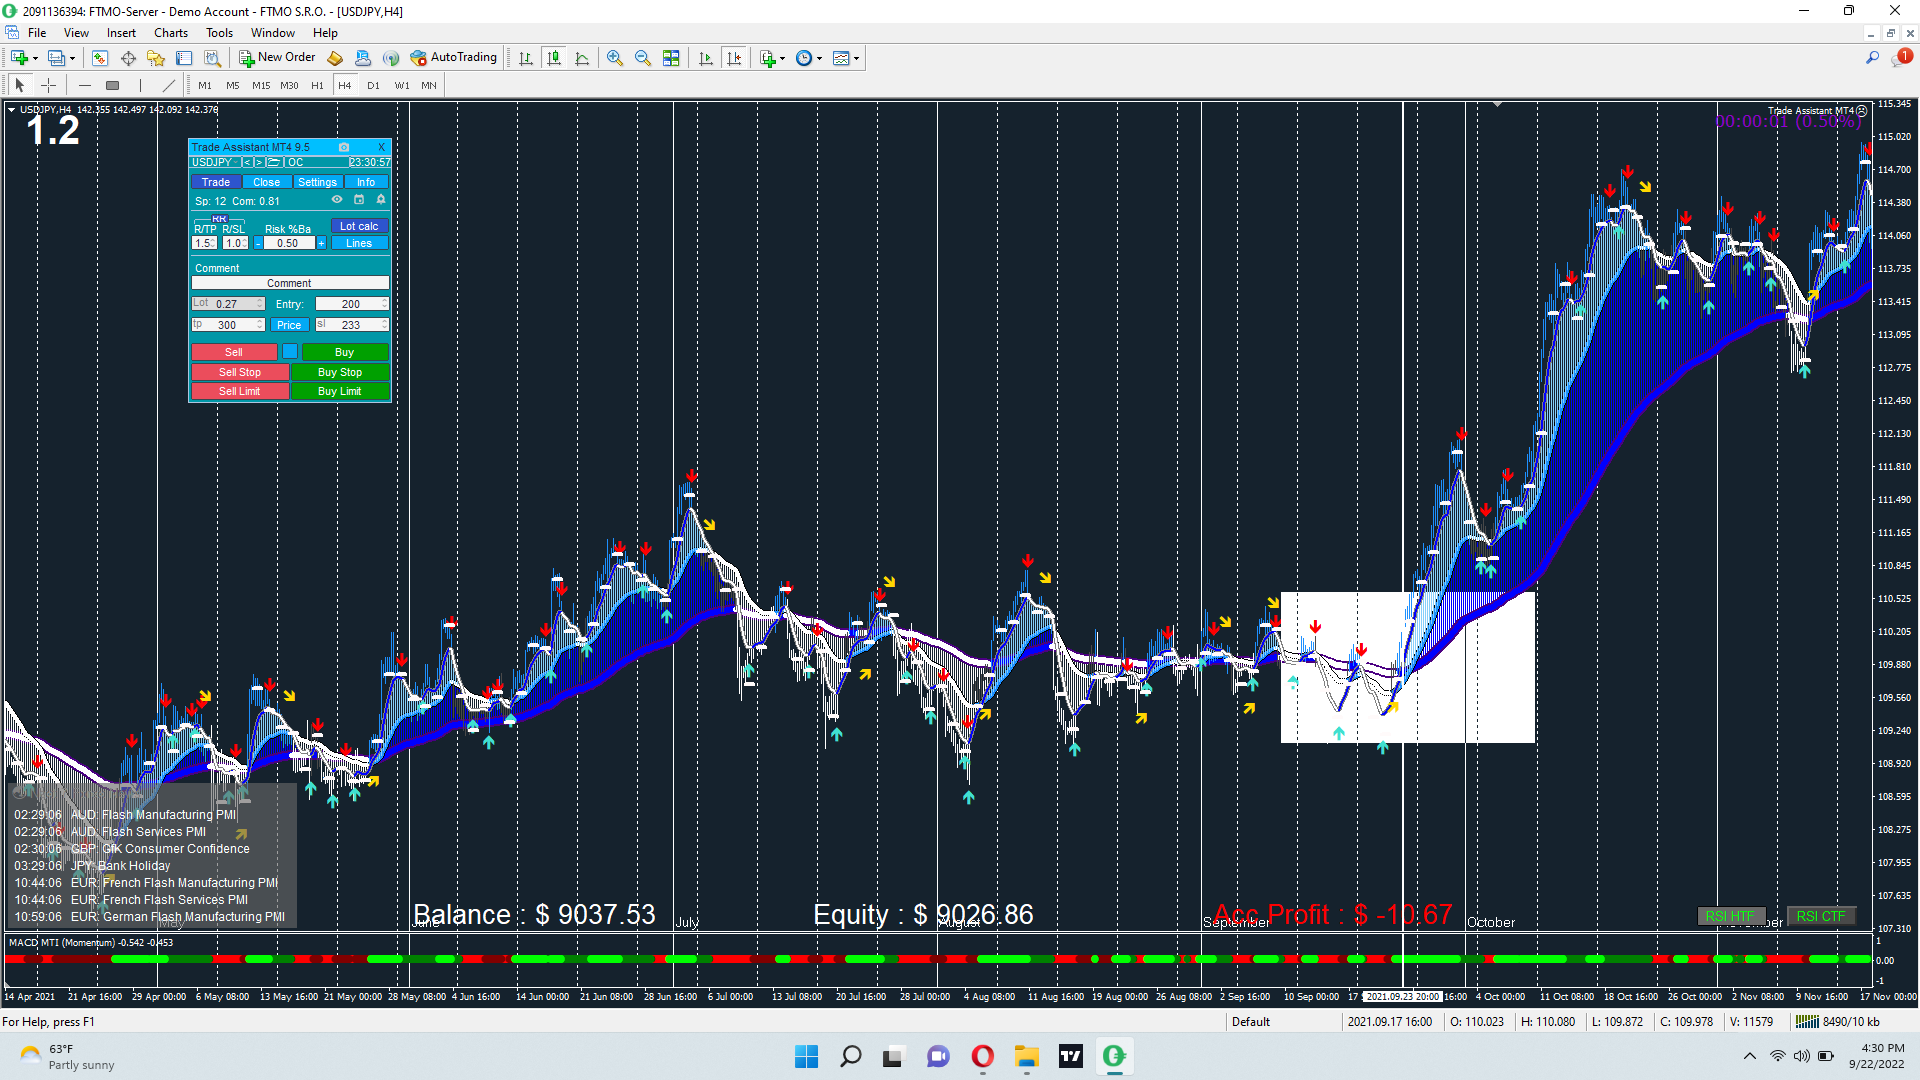Click the Zoom In magnifier icon

614,58
